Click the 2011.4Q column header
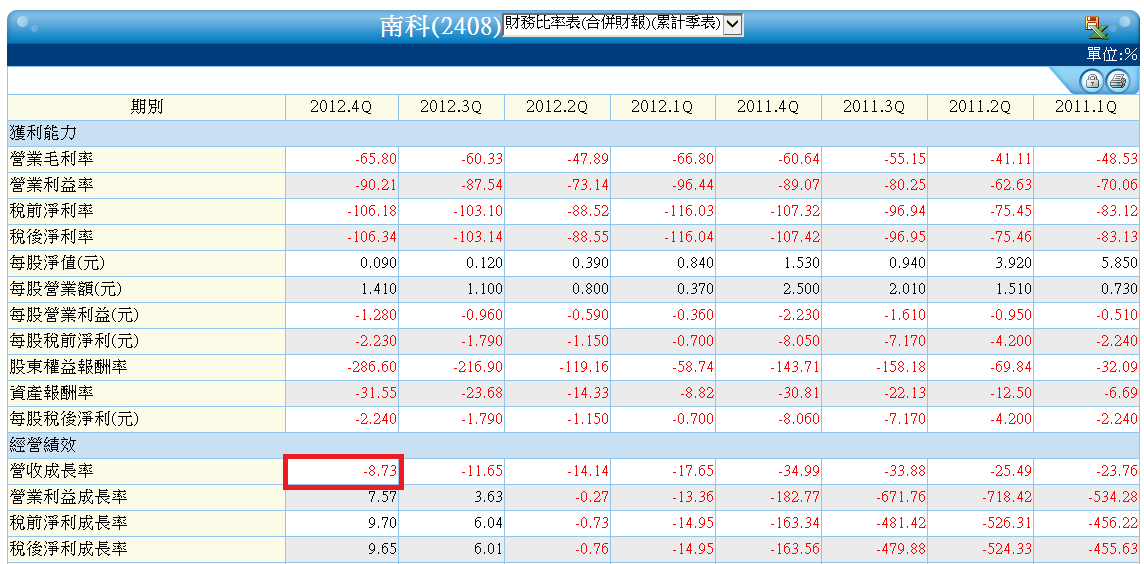Screen dimensions: 1144x564 [768, 107]
